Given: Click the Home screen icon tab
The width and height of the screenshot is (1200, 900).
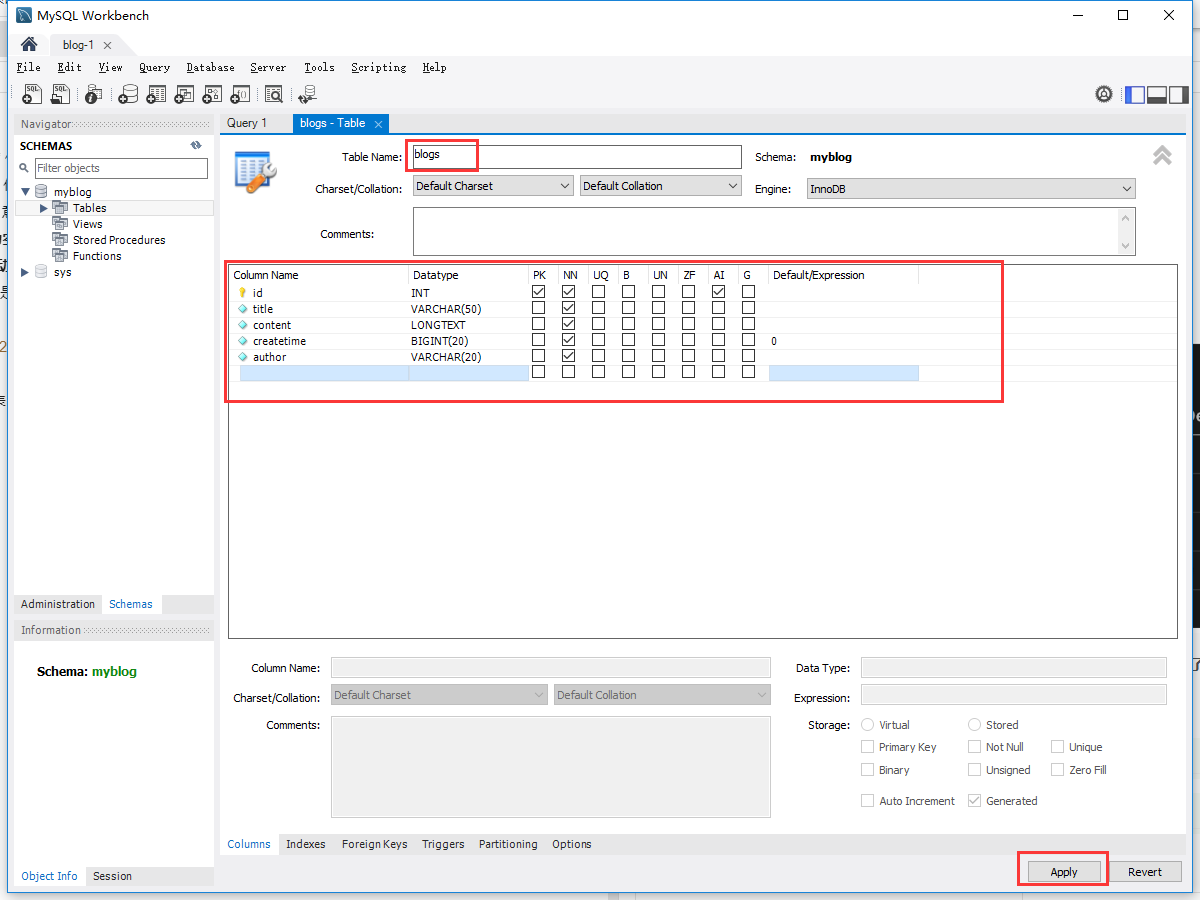Looking at the screenshot, I should (29, 45).
